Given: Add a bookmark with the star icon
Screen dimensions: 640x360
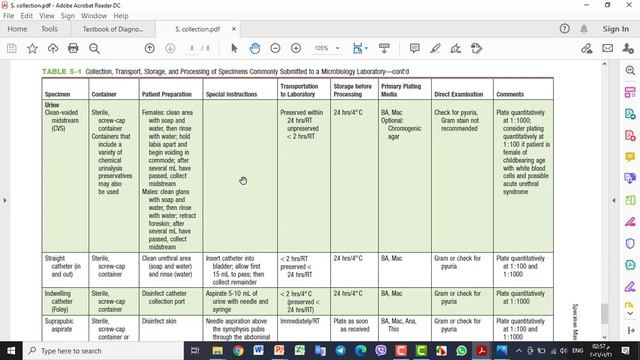Looking at the screenshot, I should point(32,48).
